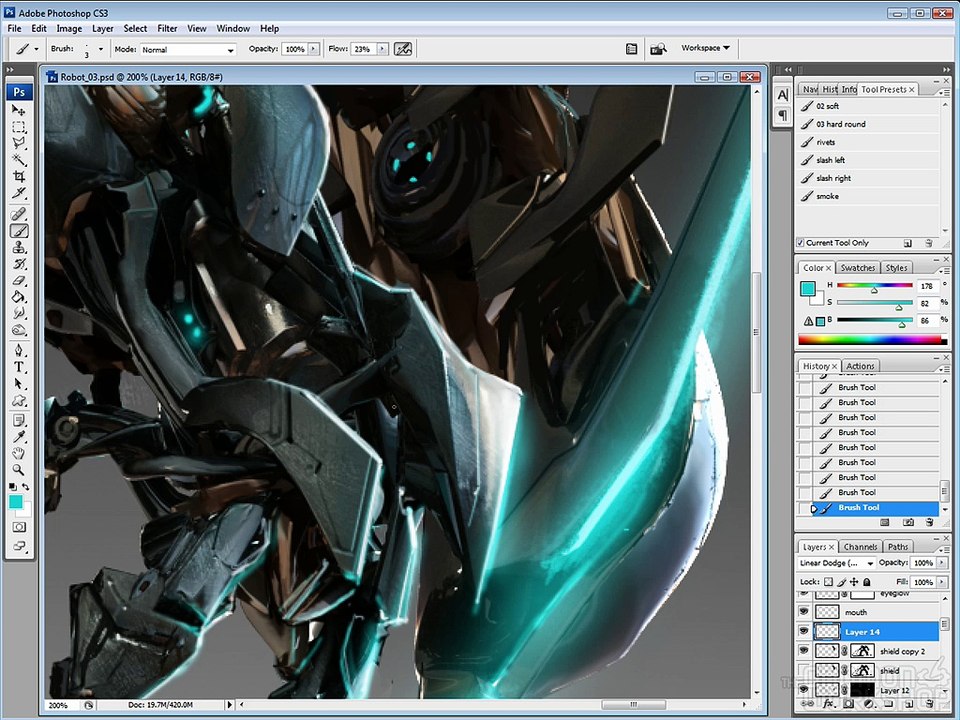
Task: Click Add layer mask icon in Layers panel
Action: point(849,704)
